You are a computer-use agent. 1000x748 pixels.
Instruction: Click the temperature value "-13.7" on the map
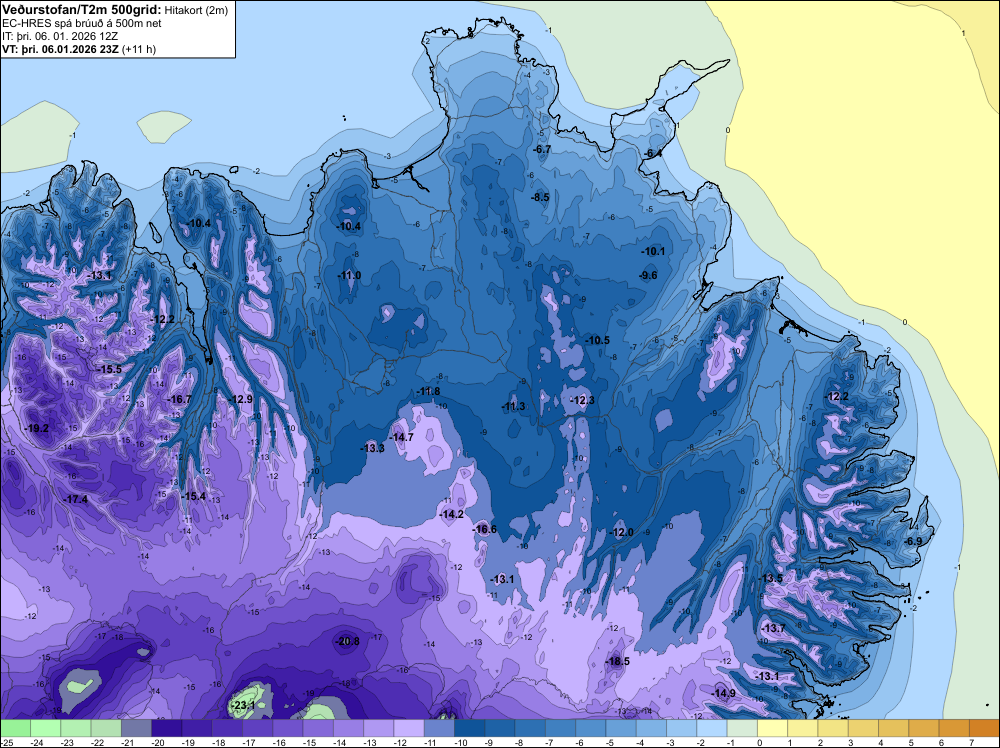point(773,628)
